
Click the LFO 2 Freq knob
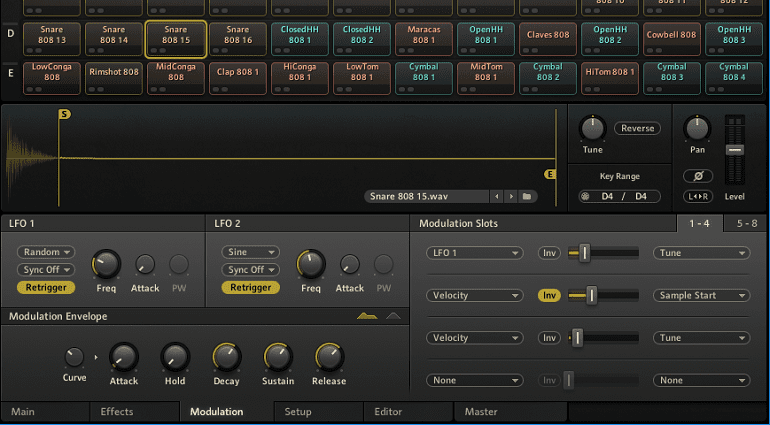[311, 264]
